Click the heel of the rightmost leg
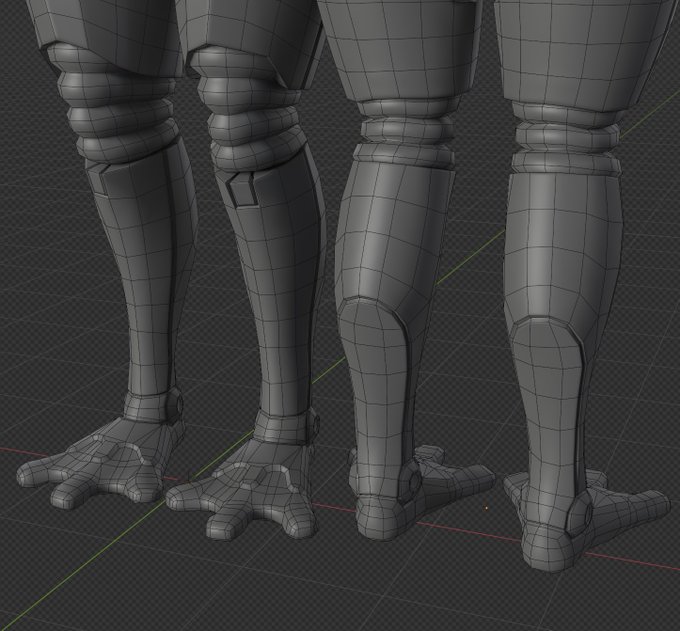680x631 pixels. coord(545,546)
